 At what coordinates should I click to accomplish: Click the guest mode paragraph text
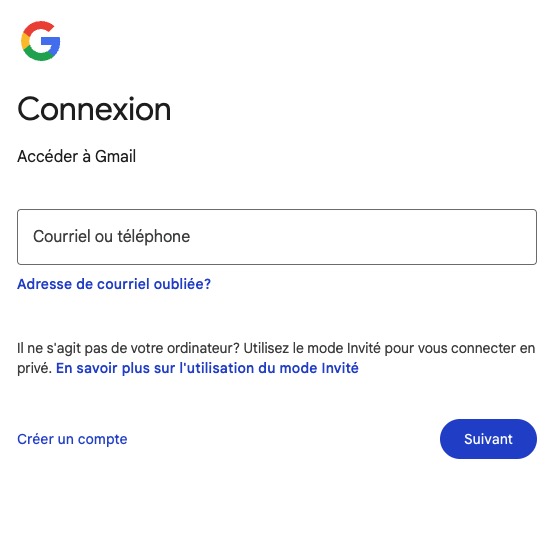(276, 358)
